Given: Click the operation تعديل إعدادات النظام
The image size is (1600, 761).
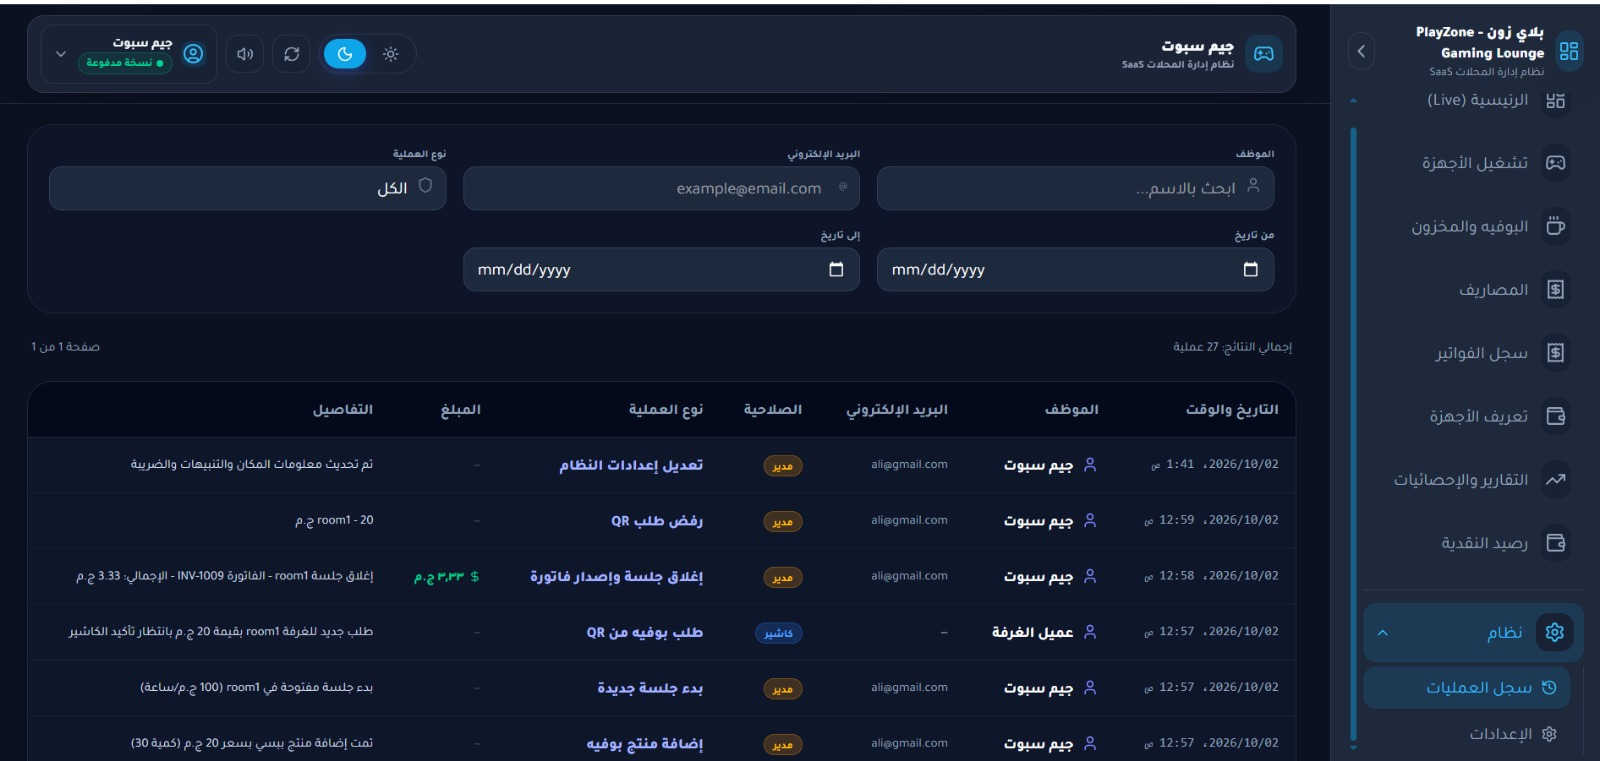Looking at the screenshot, I should click(631, 465).
